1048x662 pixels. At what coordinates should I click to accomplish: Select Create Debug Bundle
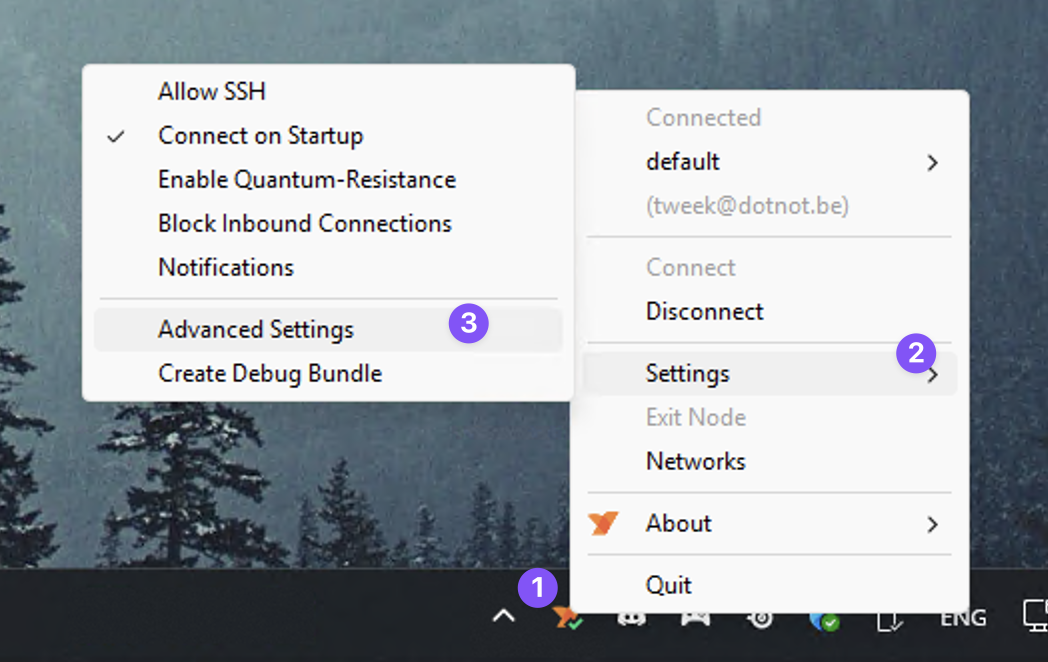pyautogui.click(x=328, y=373)
